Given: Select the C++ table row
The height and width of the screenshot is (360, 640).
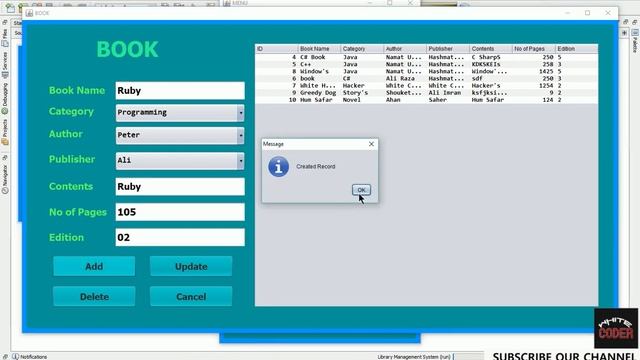Looking at the screenshot, I should 427,64.
